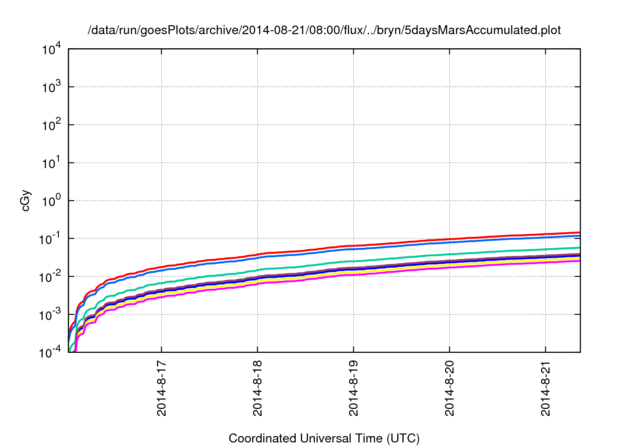
Task: Select the 10^-3 y-axis tick label
Action: click(50, 315)
